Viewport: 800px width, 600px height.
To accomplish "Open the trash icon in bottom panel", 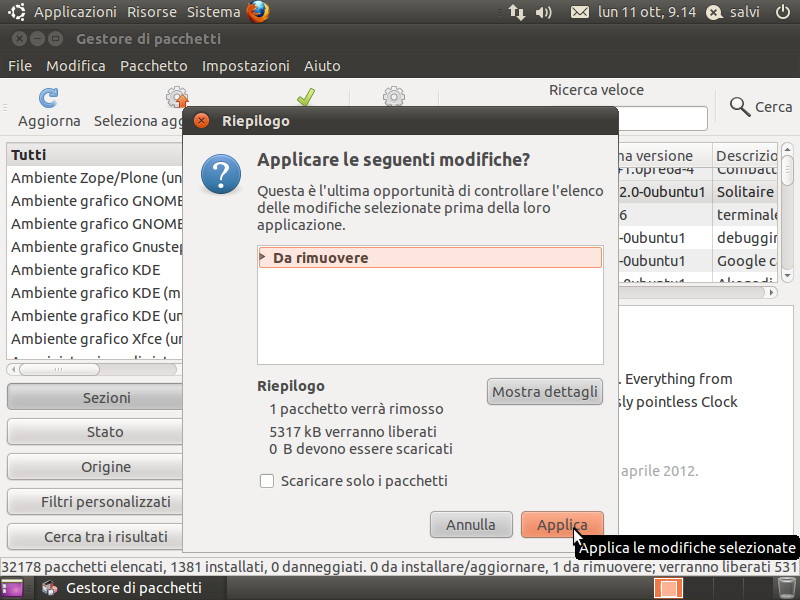I will [786, 588].
